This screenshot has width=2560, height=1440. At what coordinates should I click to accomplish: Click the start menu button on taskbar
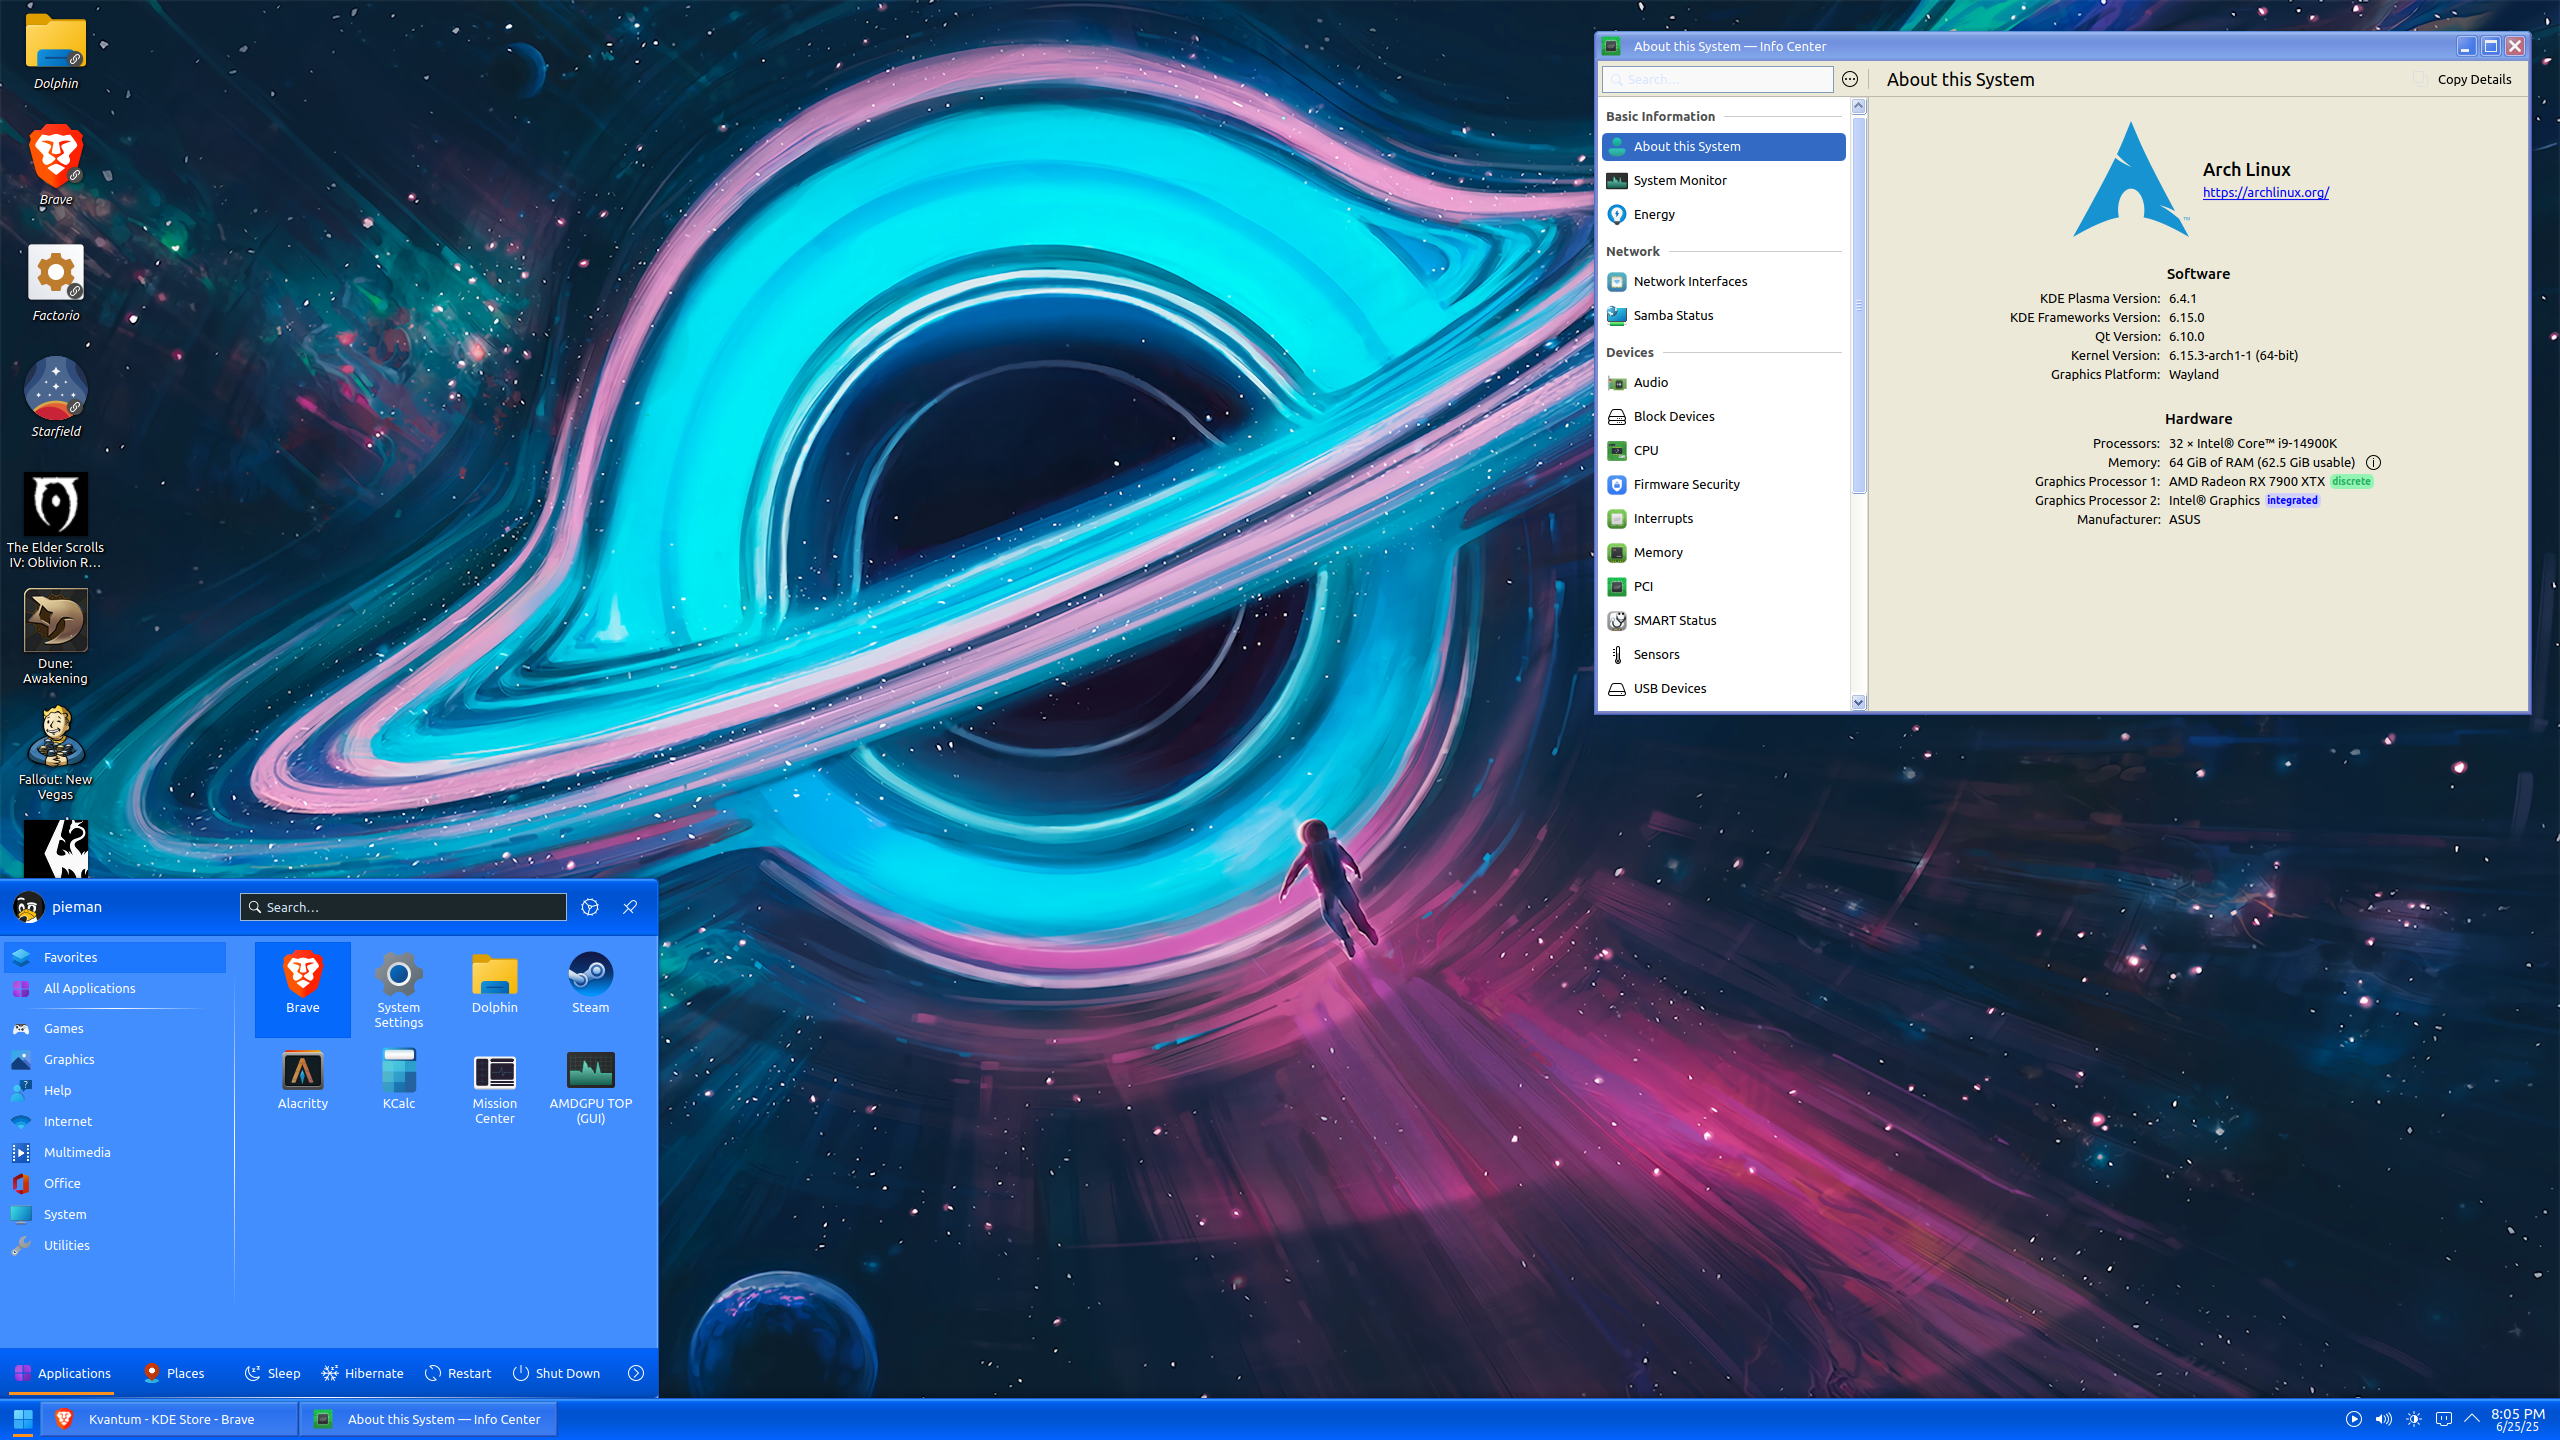point(22,1419)
